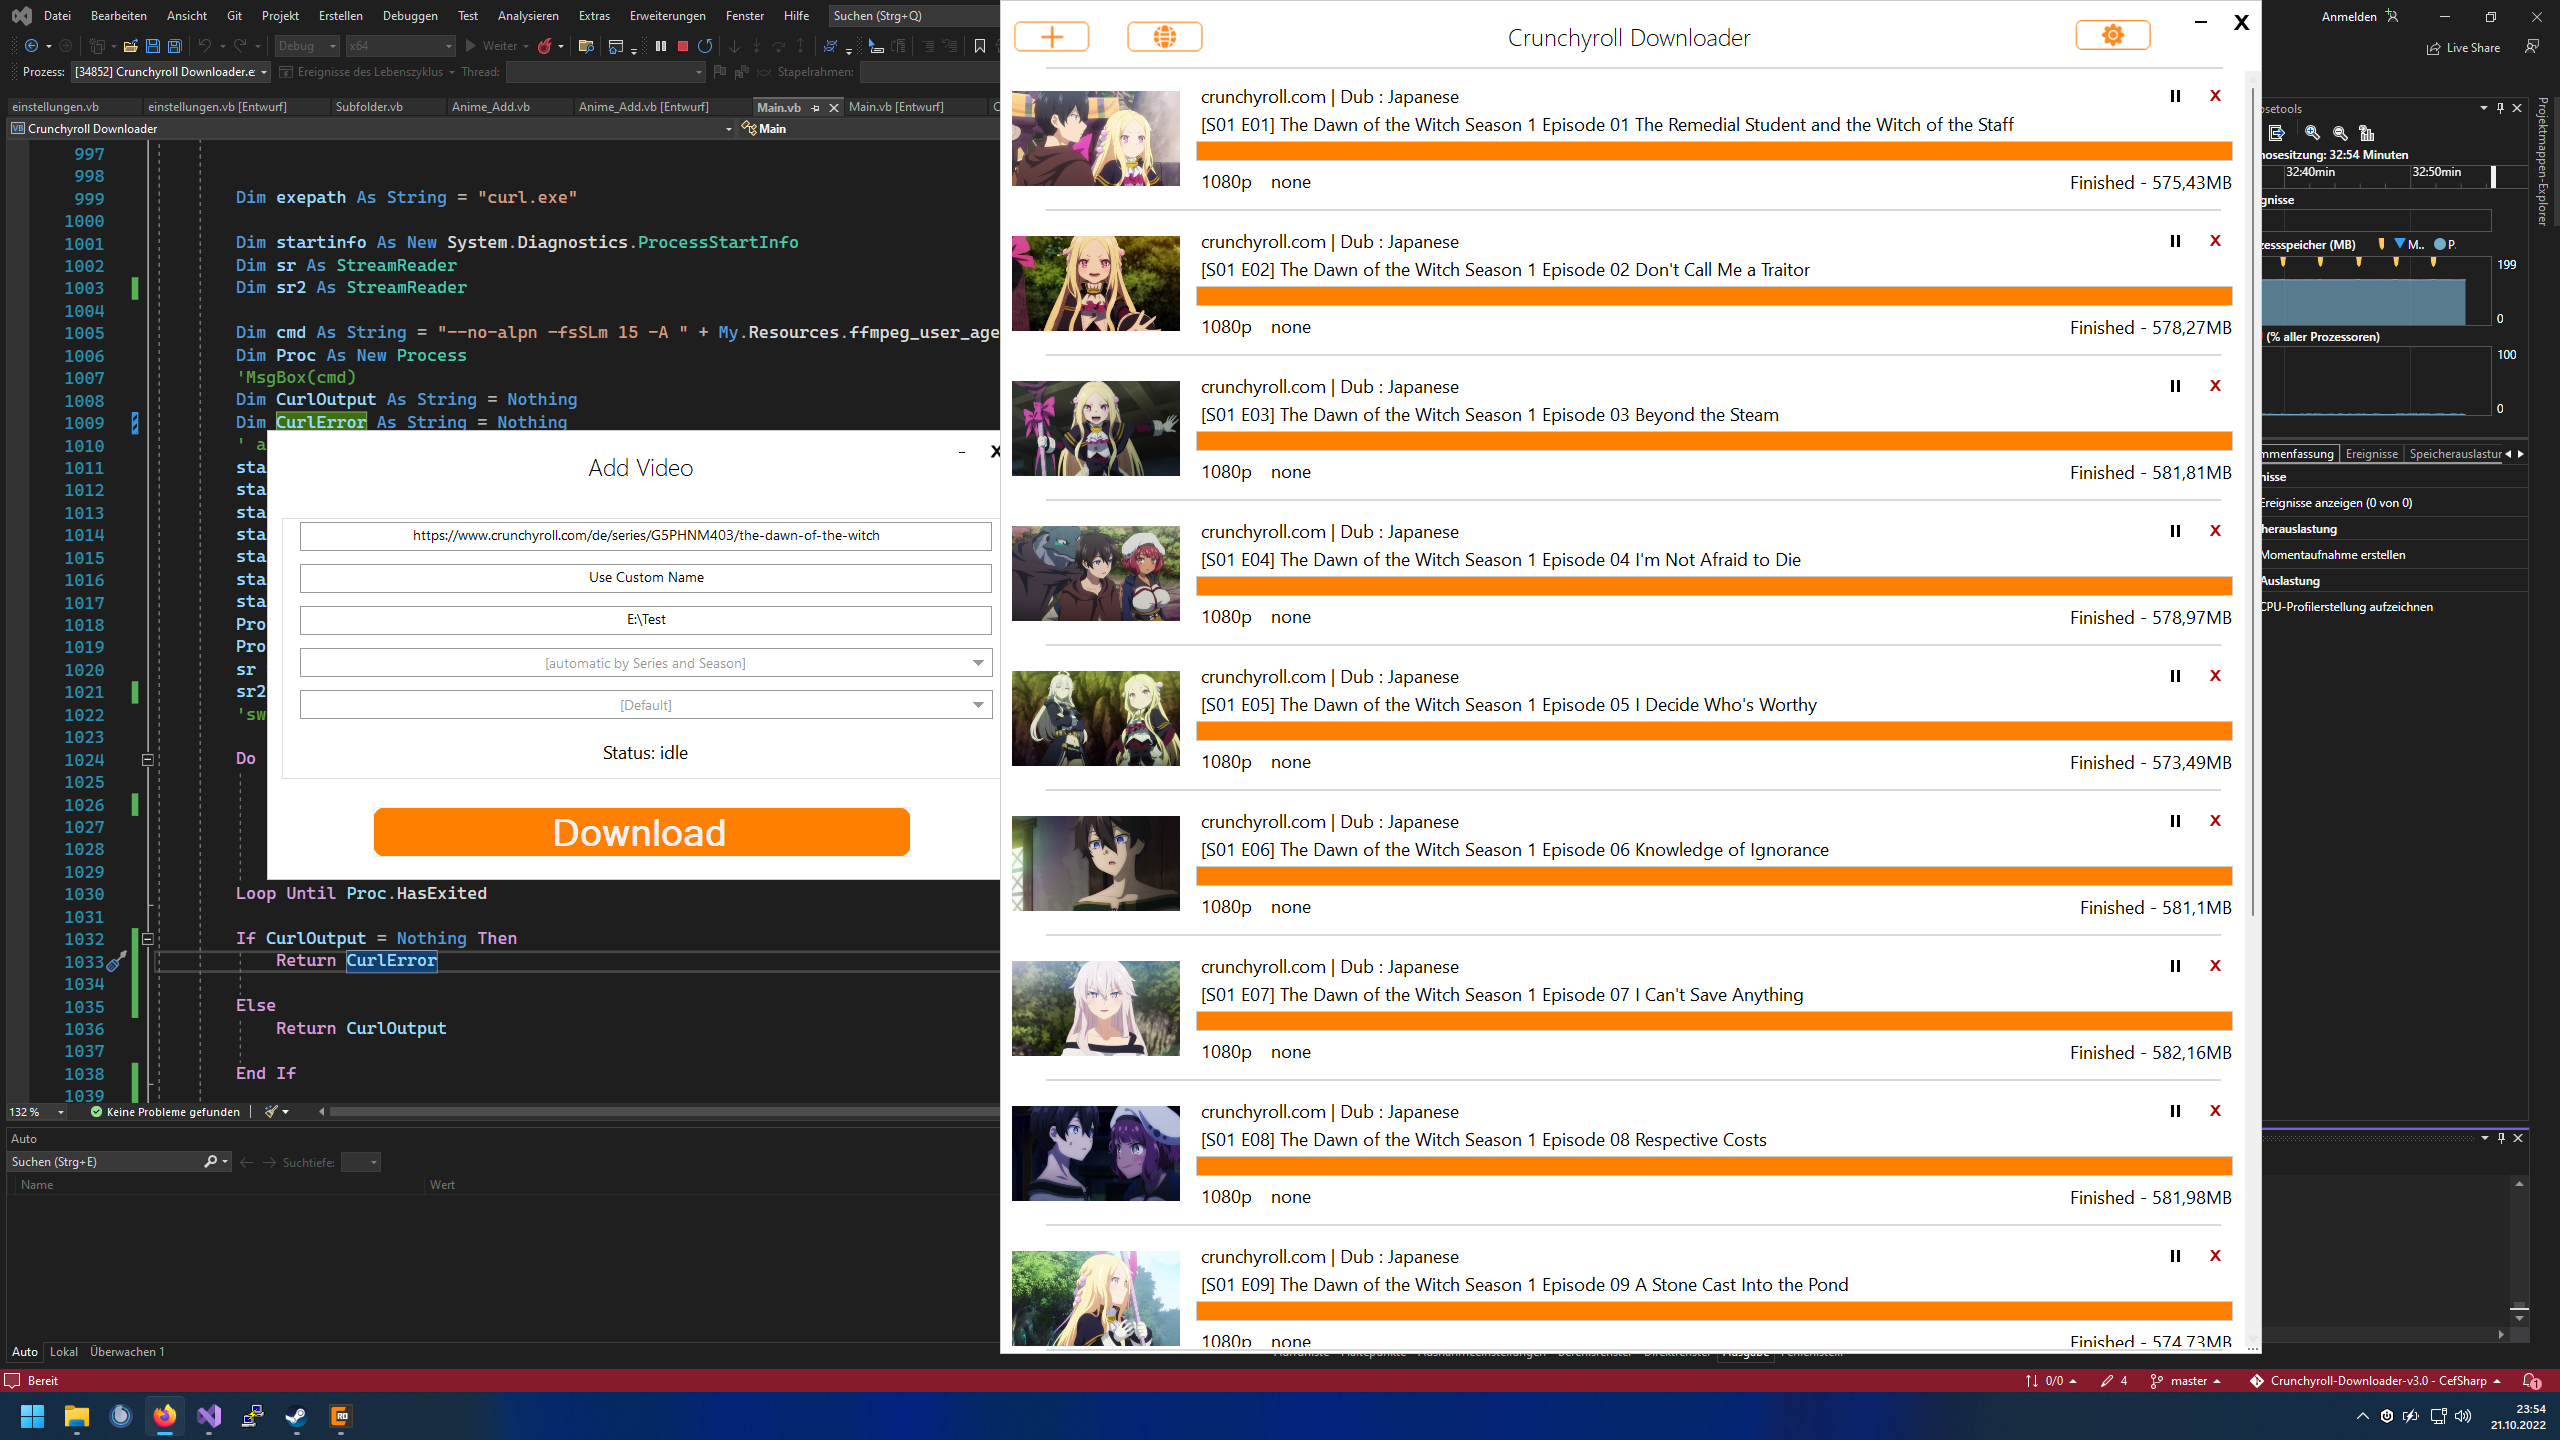Open Firefox from the taskbar

coord(165,1416)
